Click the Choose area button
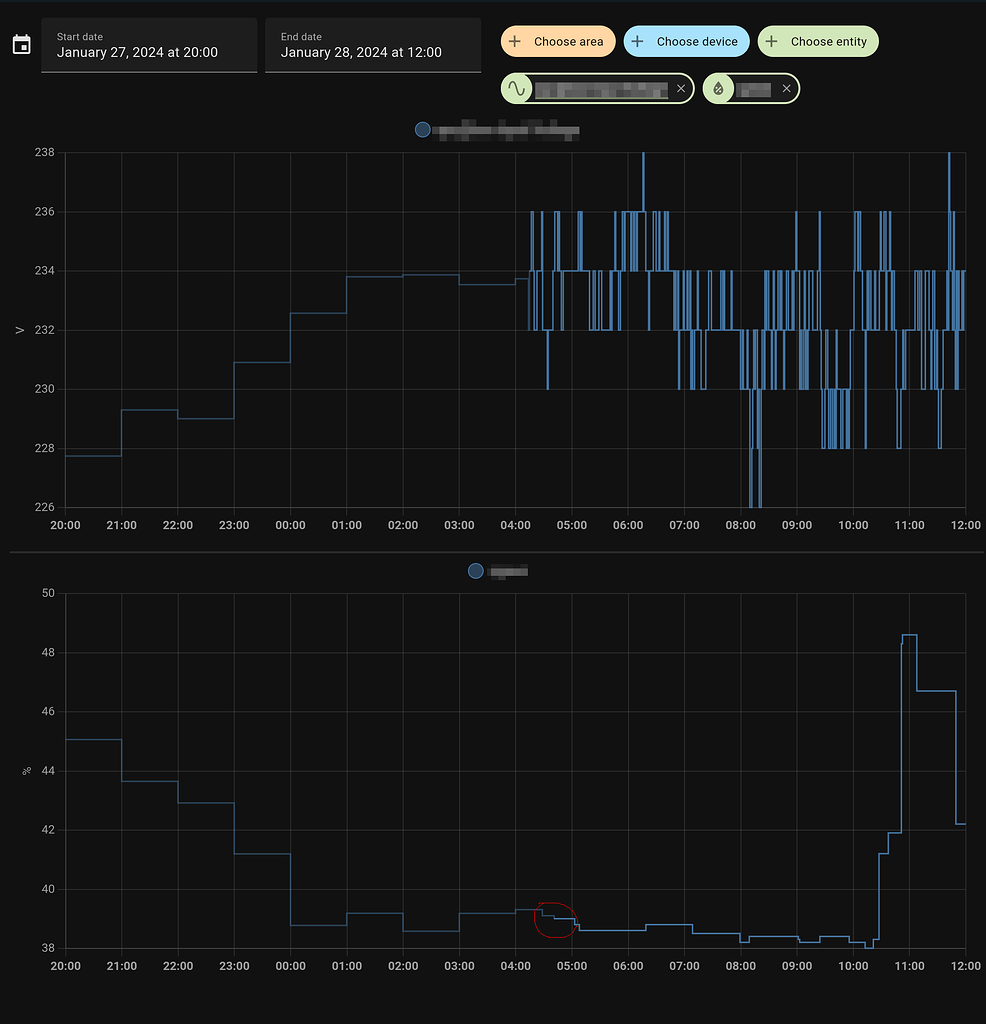The height and width of the screenshot is (1024, 986). 558,41
